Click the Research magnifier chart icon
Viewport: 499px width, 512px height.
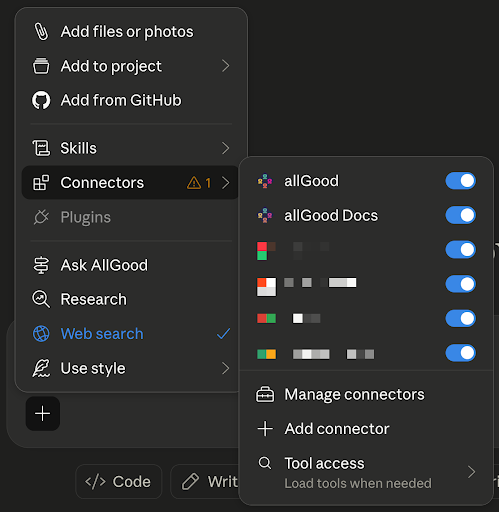pyautogui.click(x=41, y=299)
